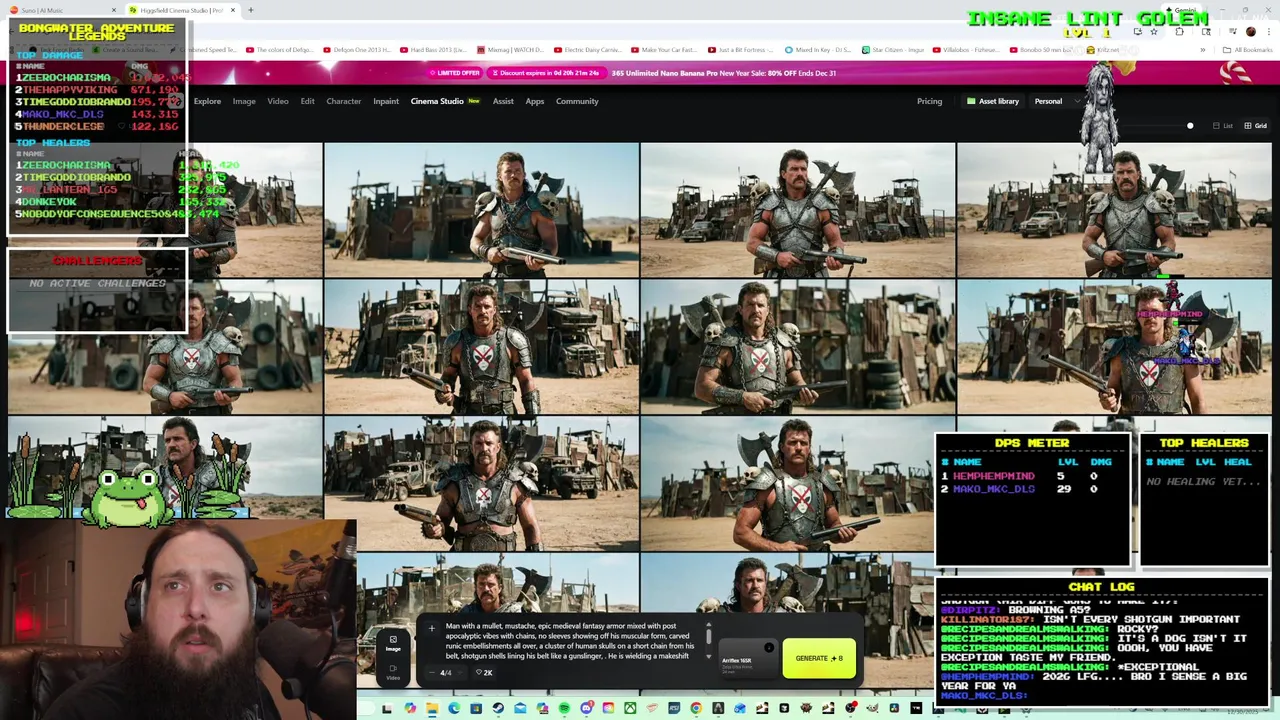Open the Personal workspace dropdown

pos(1058,101)
